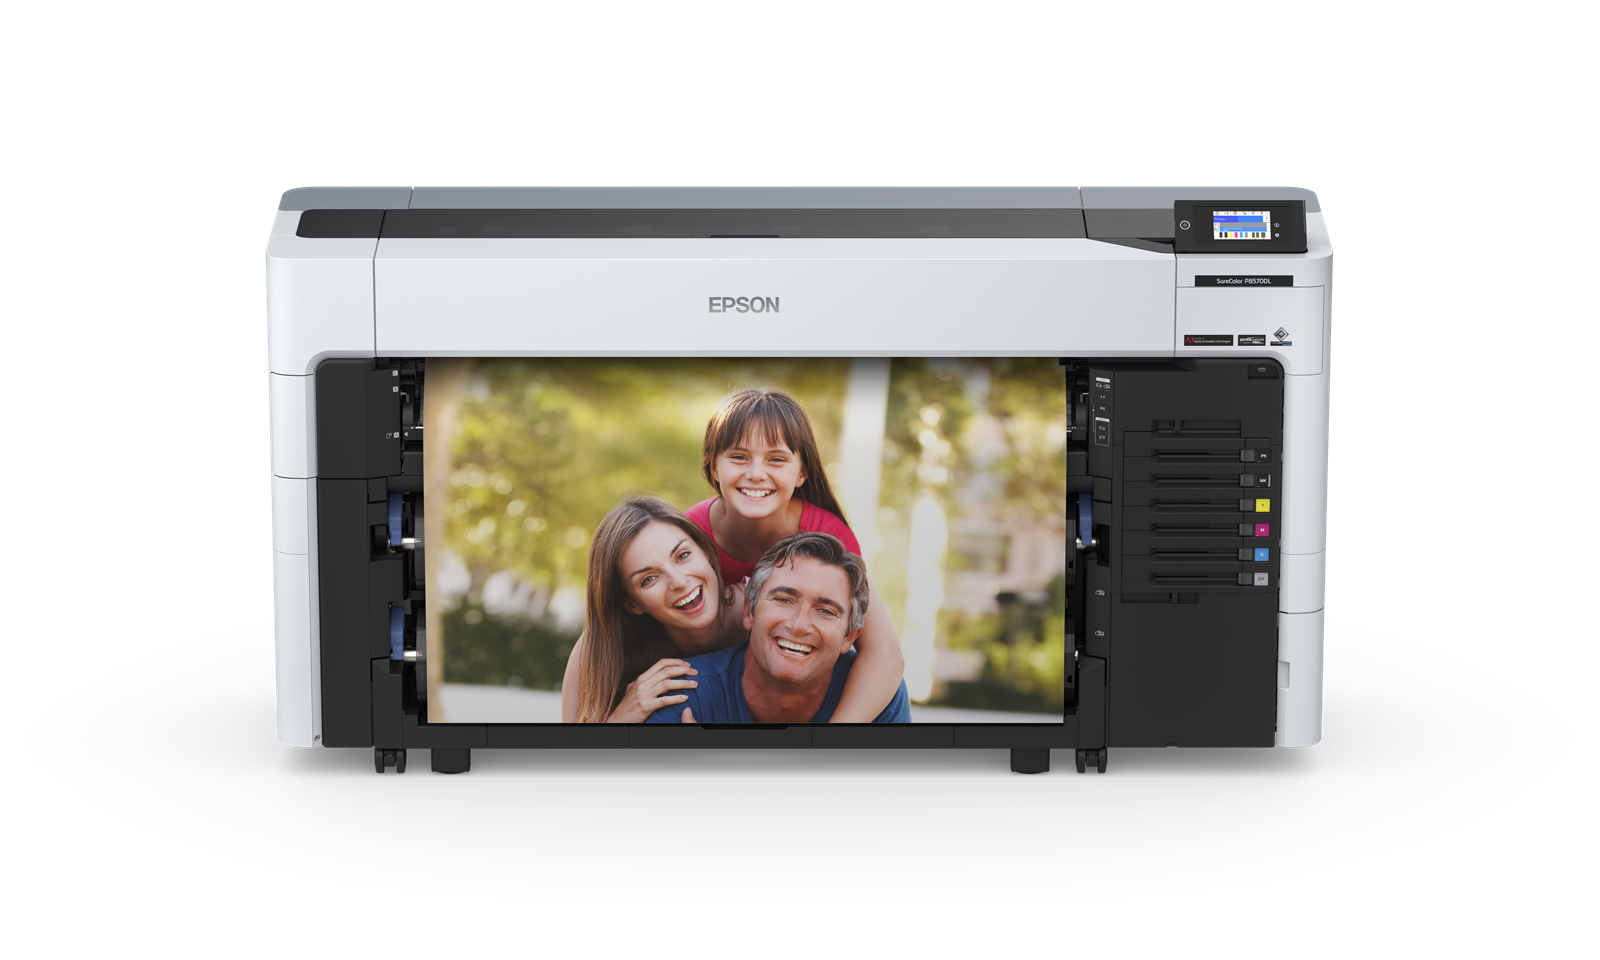Viewport: 1600px width, 960px height.
Task: Click the magenta M ink cartridge label
Action: pos(1262,530)
